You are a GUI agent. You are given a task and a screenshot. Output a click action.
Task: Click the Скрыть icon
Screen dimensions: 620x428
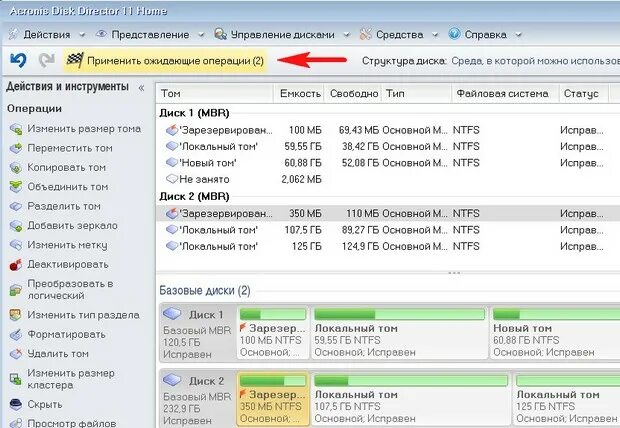point(16,404)
